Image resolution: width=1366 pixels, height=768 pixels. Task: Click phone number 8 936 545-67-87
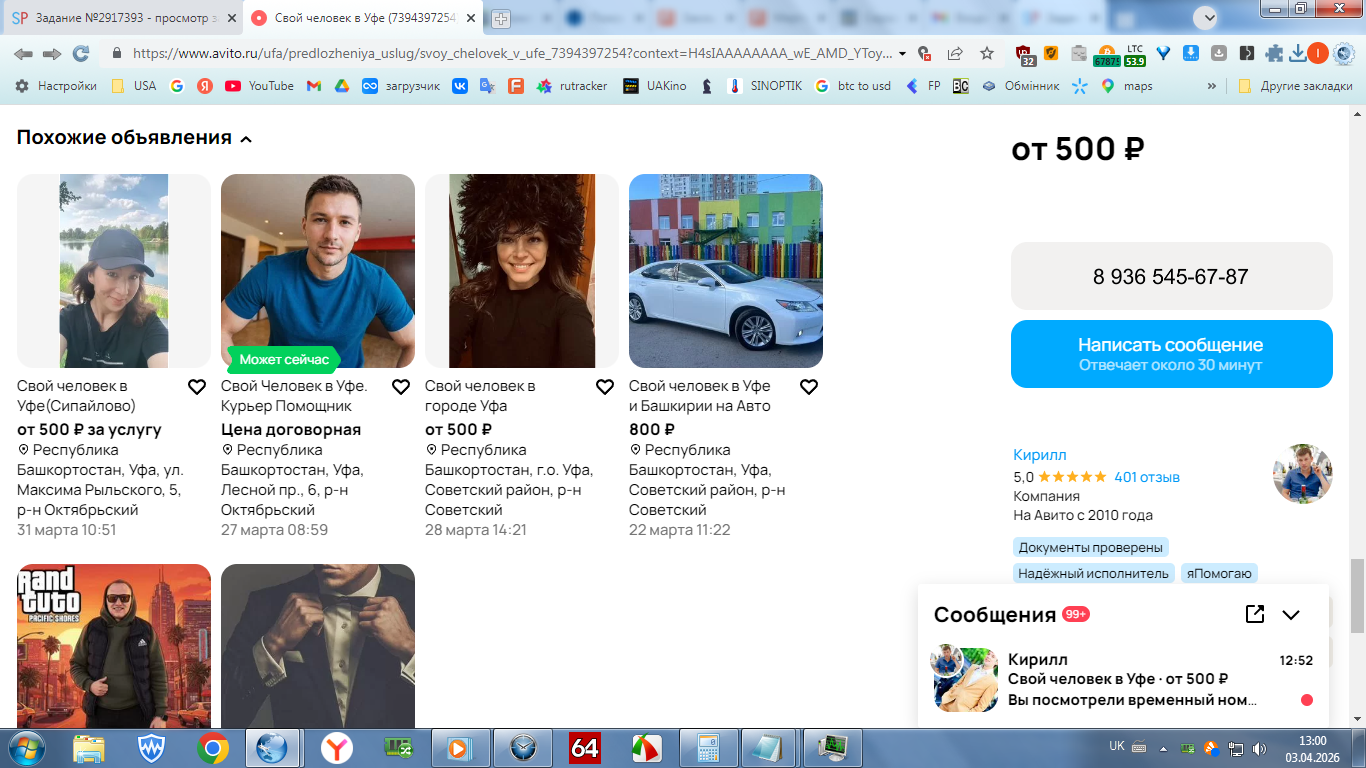(1171, 276)
